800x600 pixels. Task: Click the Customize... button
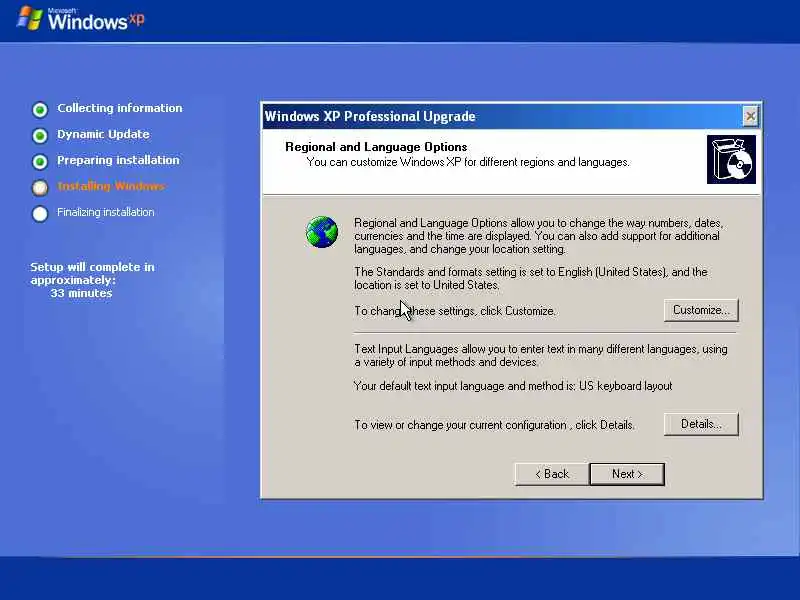click(x=701, y=310)
